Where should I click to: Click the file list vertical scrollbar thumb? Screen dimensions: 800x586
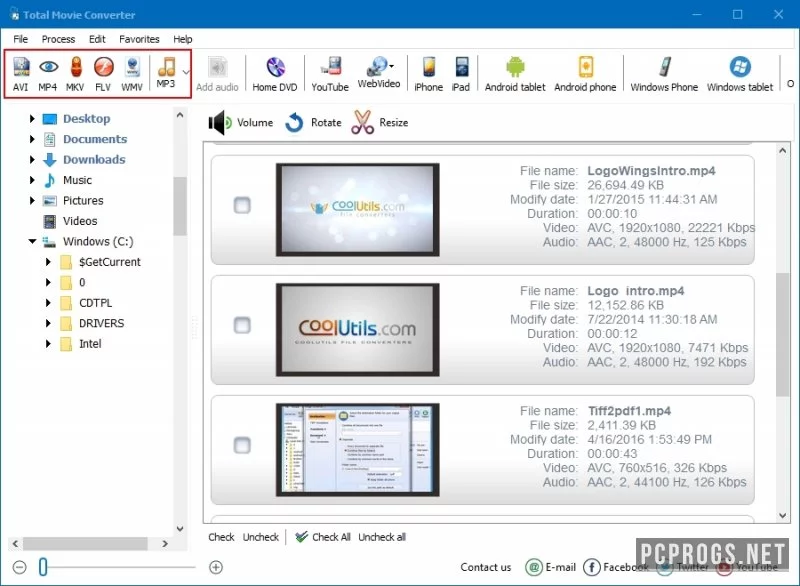783,335
